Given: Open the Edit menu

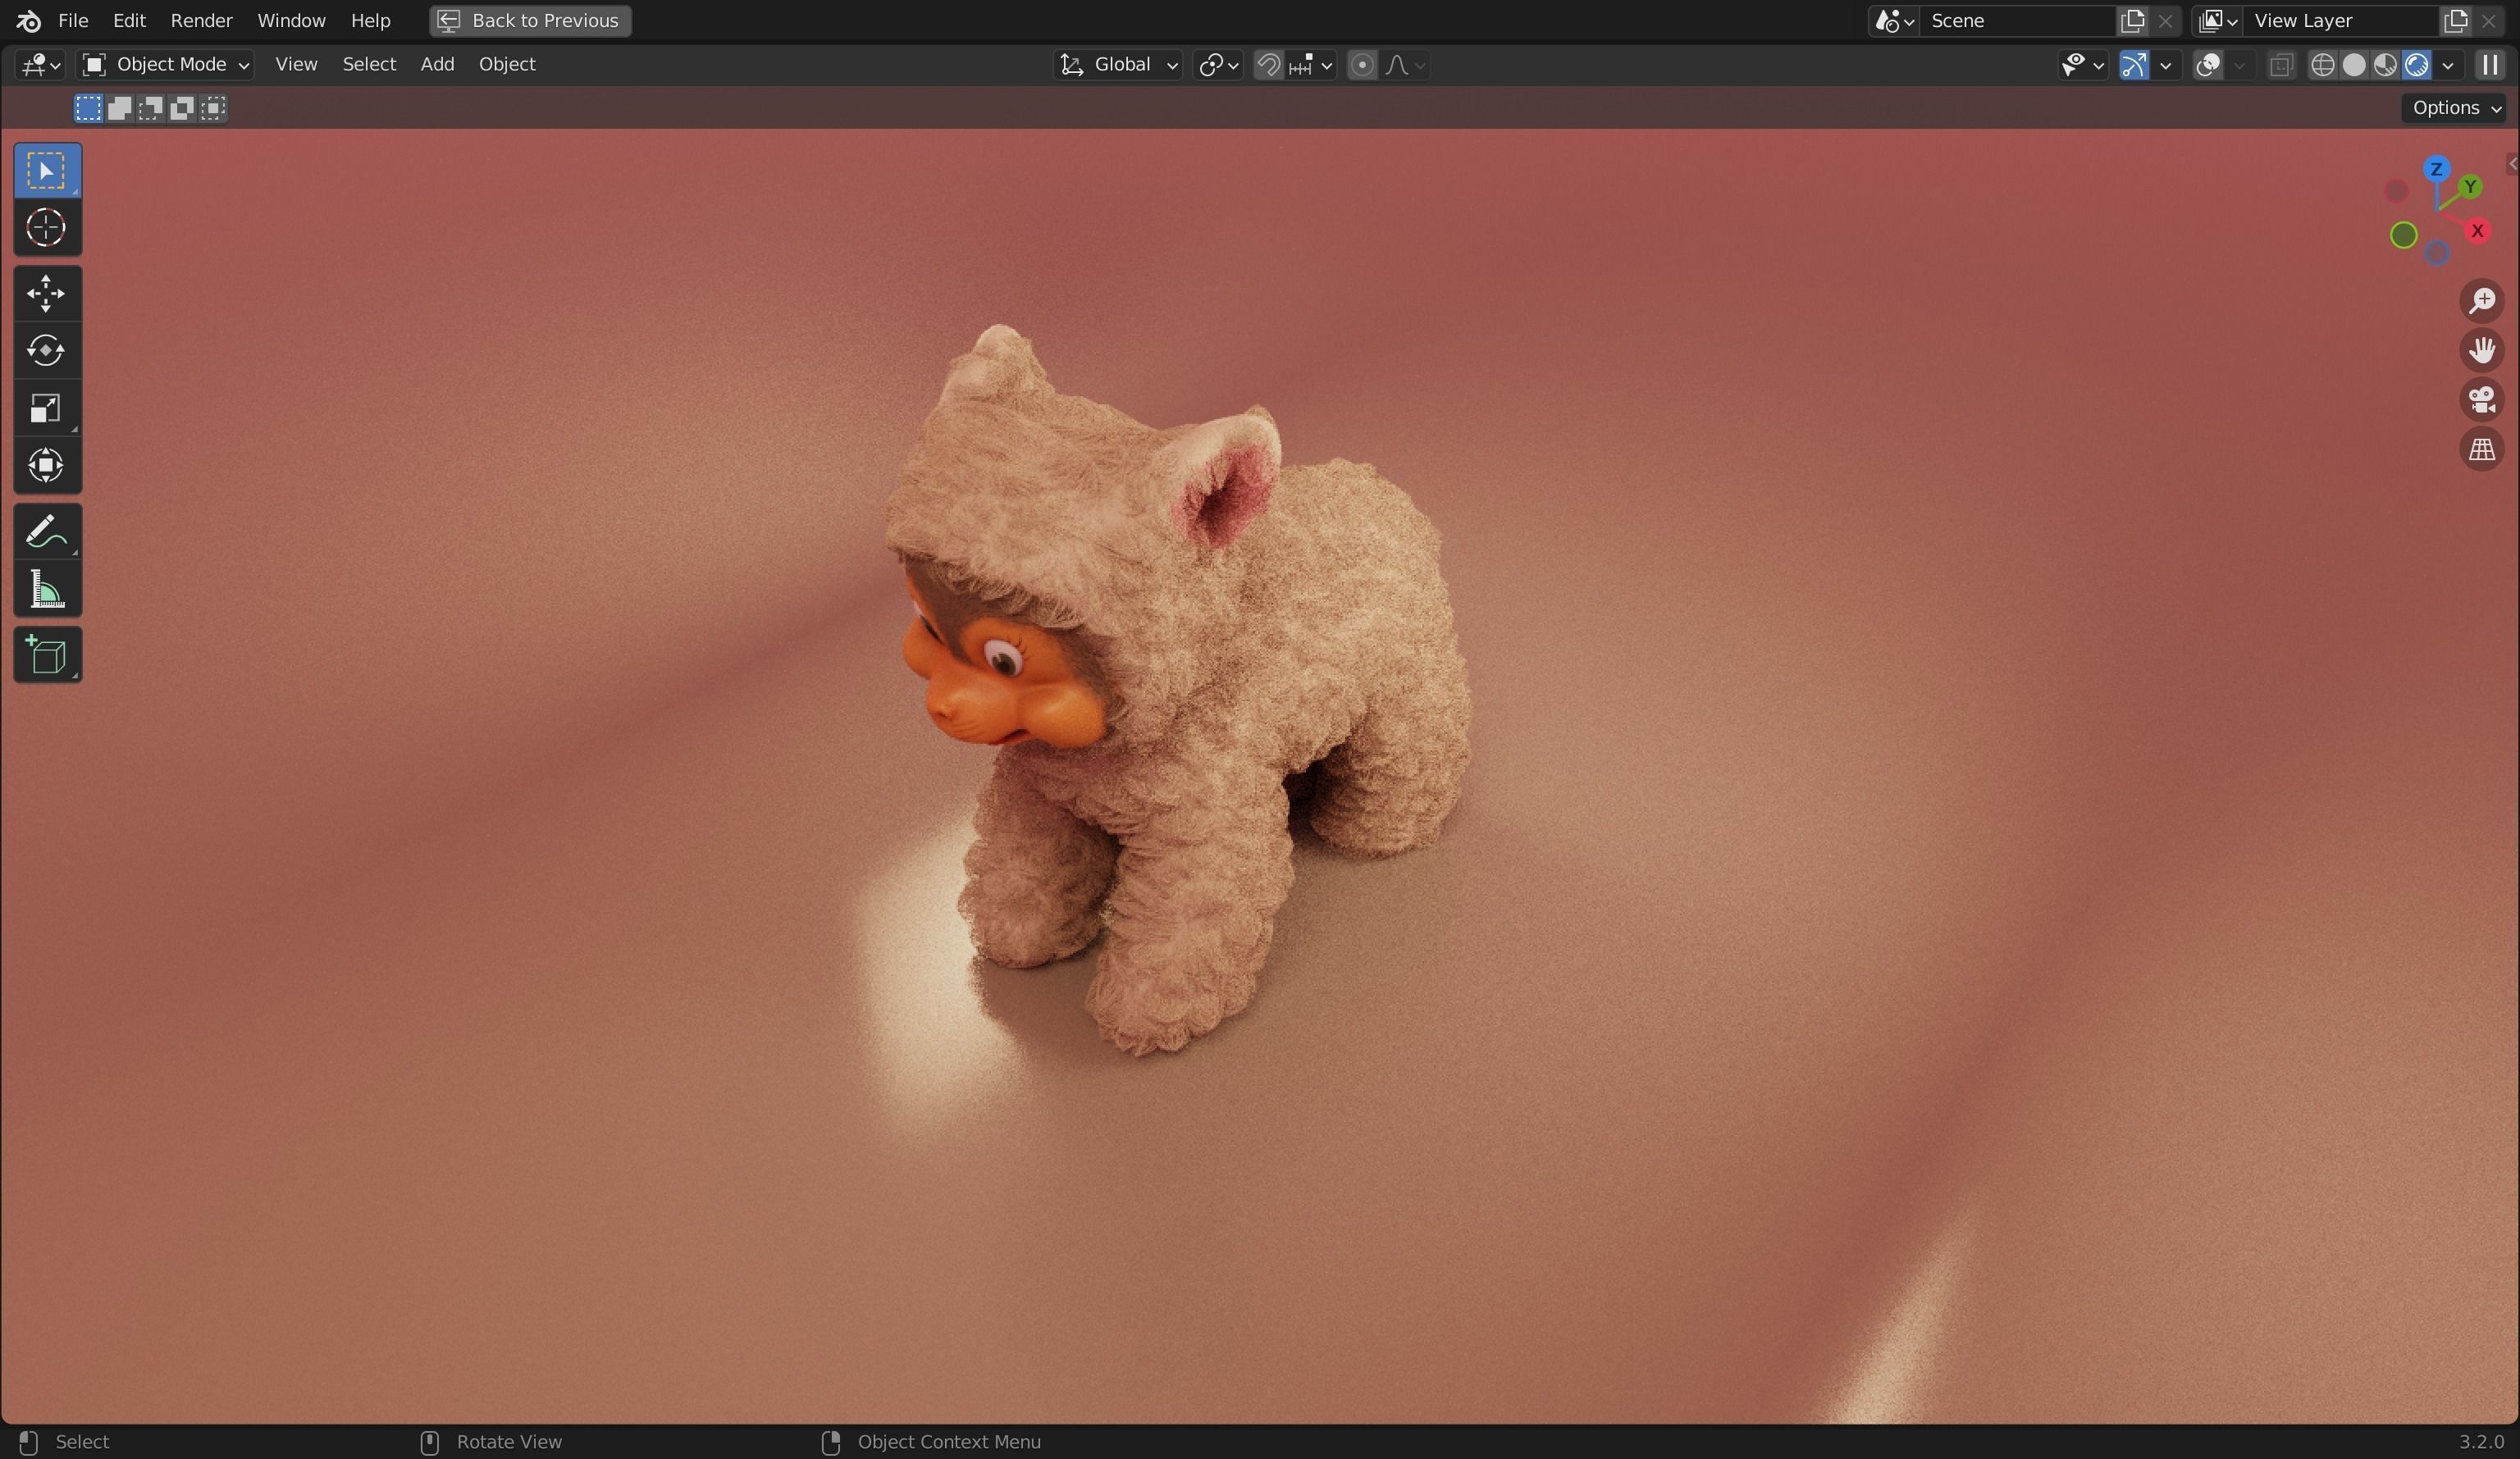Looking at the screenshot, I should click(x=129, y=20).
